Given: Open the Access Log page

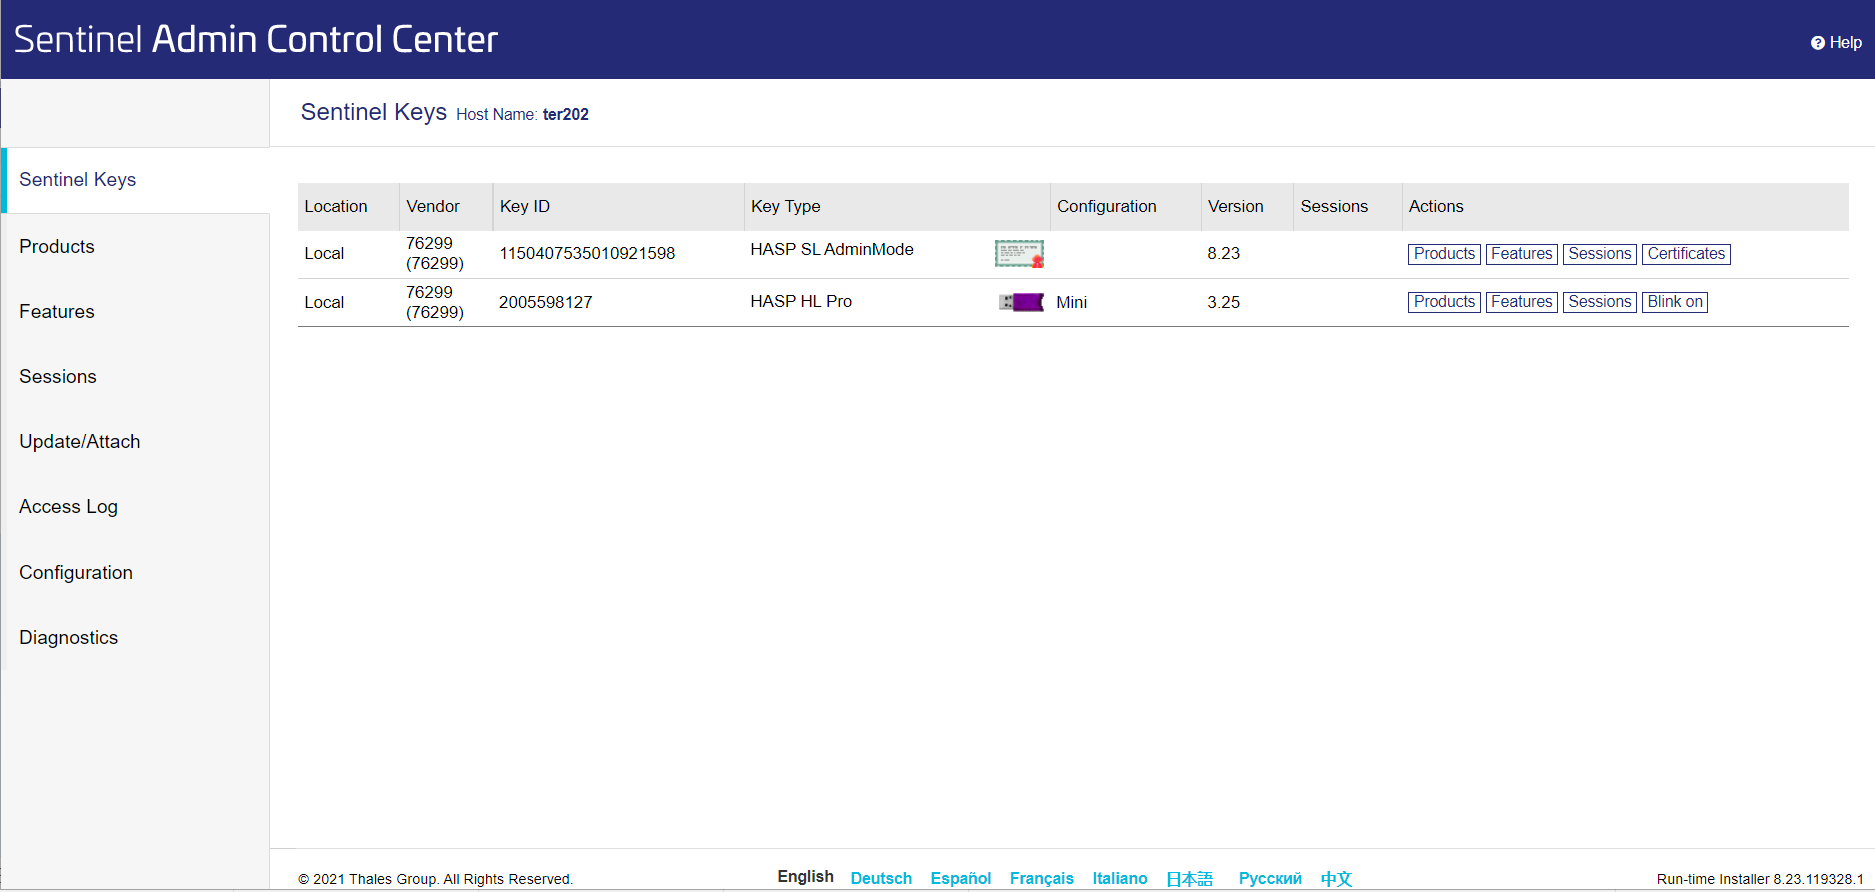Looking at the screenshot, I should click(x=69, y=507).
